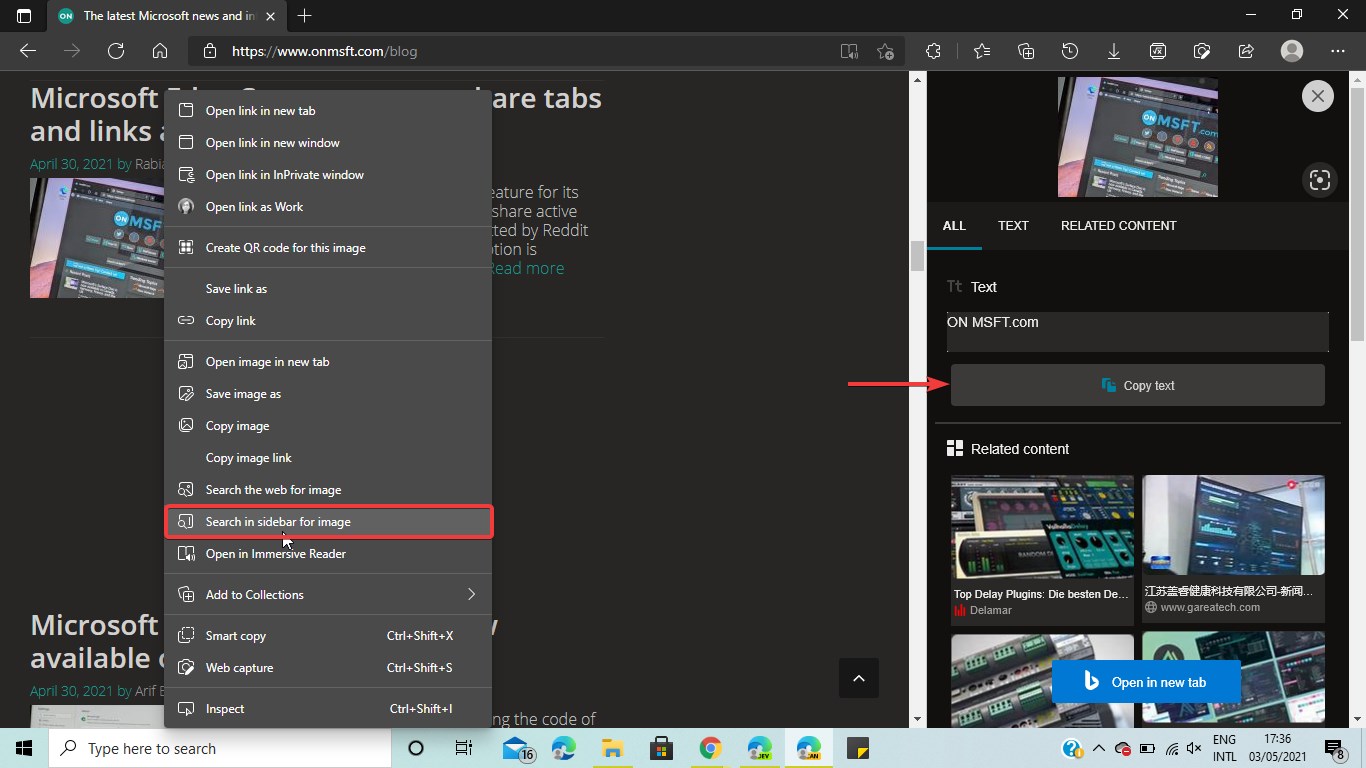
Task: Select Web capture menu entry
Action: pos(328,668)
